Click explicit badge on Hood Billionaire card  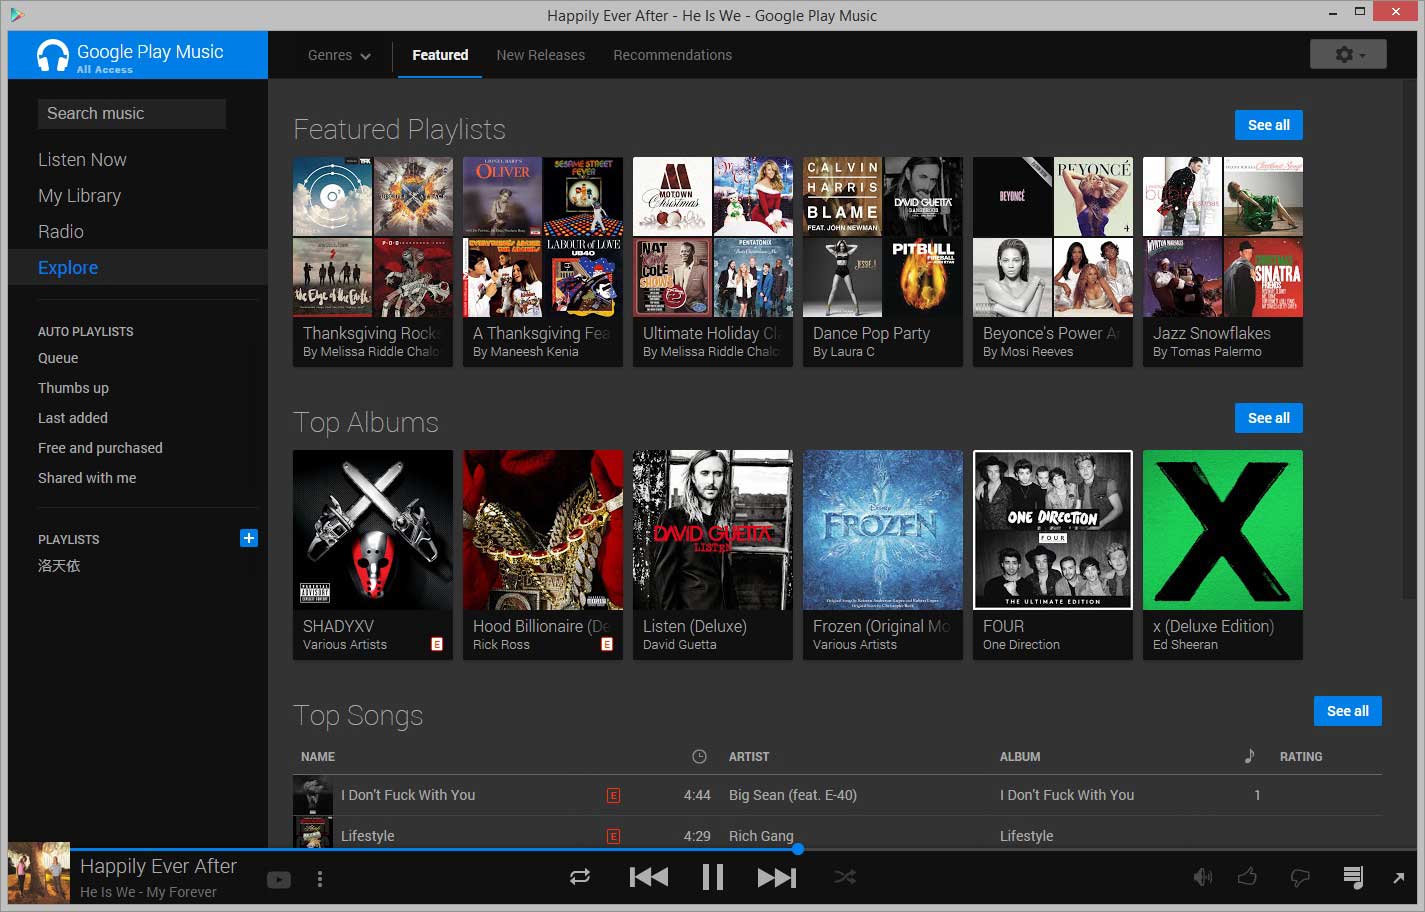607,645
